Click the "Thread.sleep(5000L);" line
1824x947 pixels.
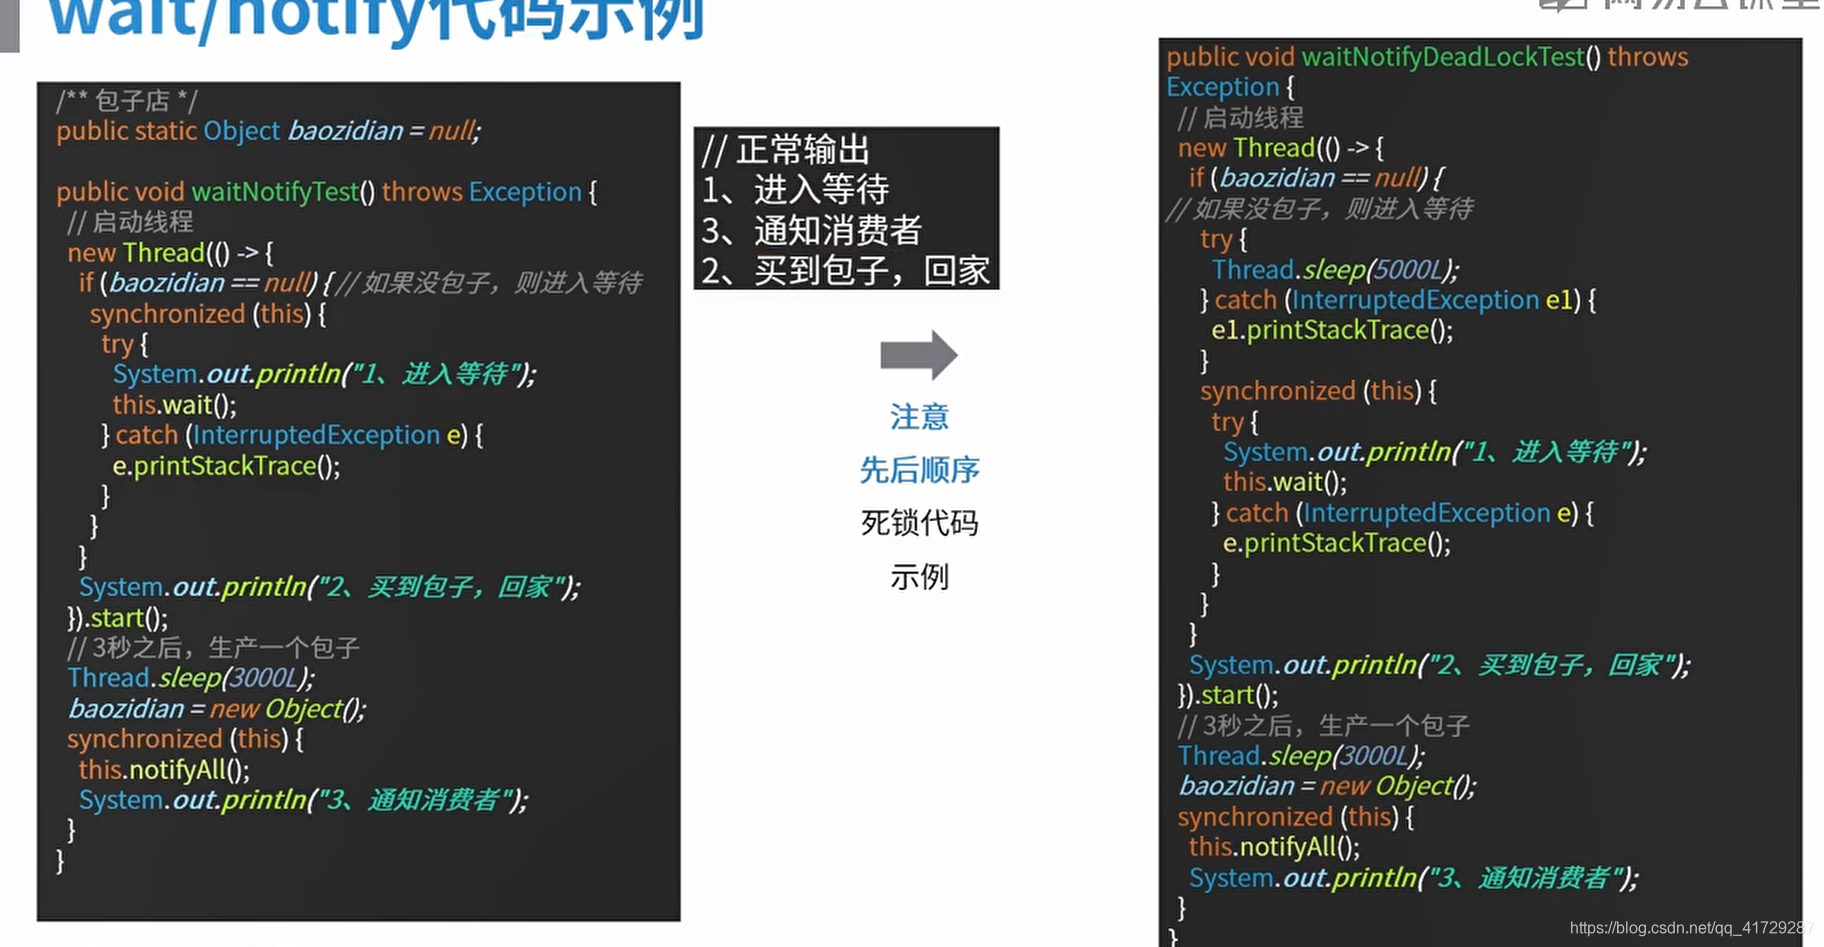[x=1336, y=270]
